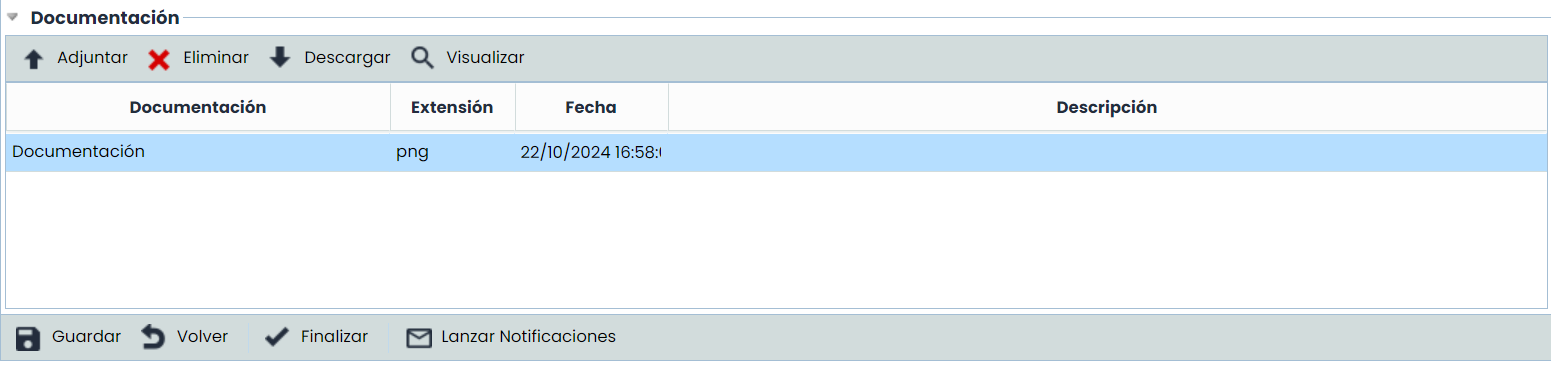Screen dimensions: 1551x365
Task: Click the Volver back arrow icon
Action: coord(153,337)
